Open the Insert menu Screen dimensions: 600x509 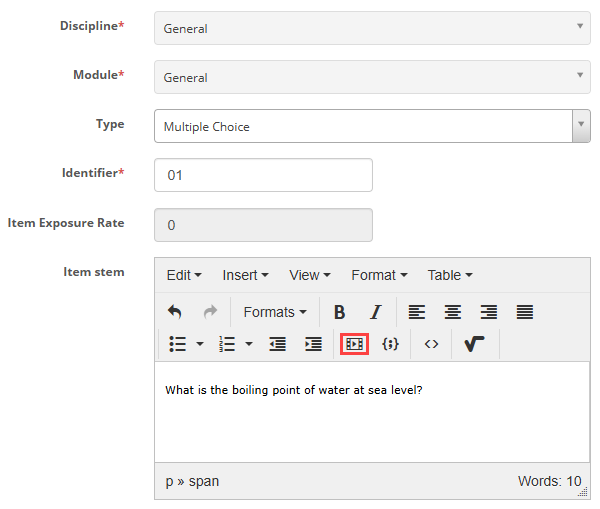tap(245, 275)
